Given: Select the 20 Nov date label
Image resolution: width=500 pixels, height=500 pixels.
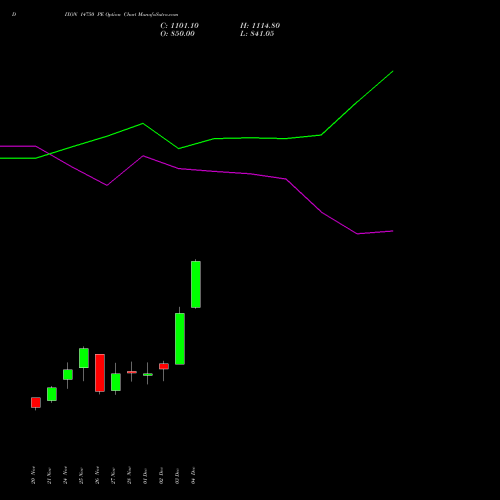Looking at the screenshot, I should pyautogui.click(x=33, y=475).
